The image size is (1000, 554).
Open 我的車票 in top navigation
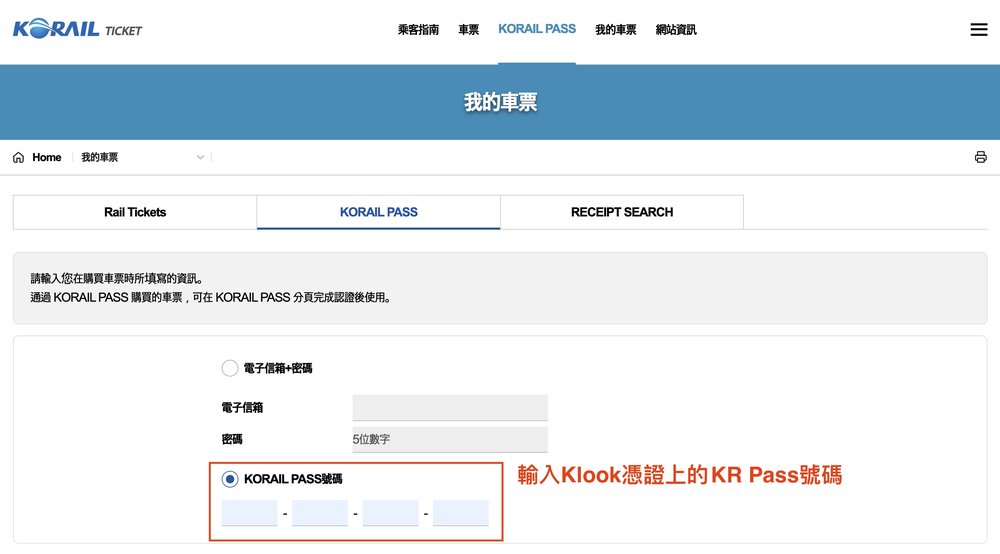coord(615,29)
